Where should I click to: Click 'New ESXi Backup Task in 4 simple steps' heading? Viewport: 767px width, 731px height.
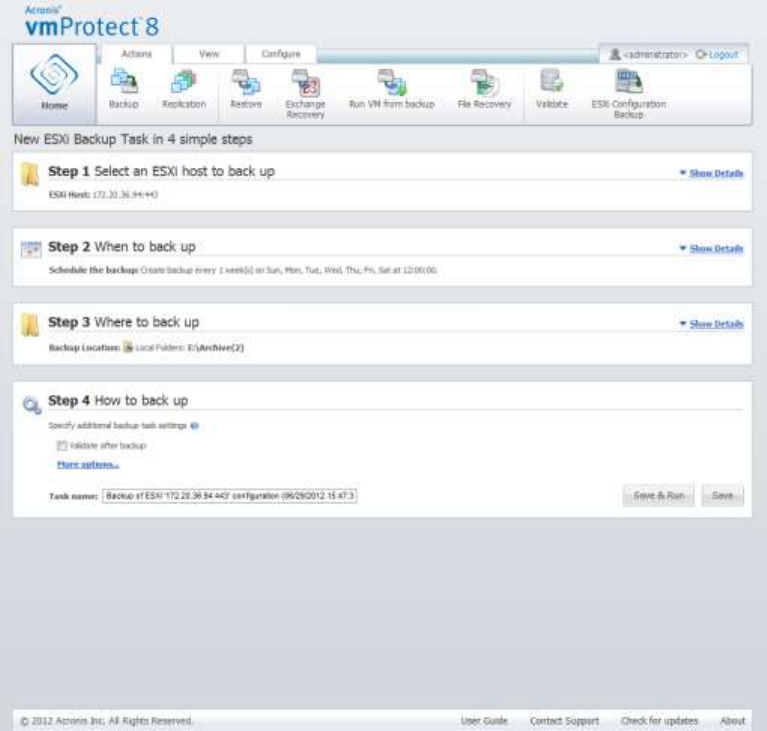[133, 139]
